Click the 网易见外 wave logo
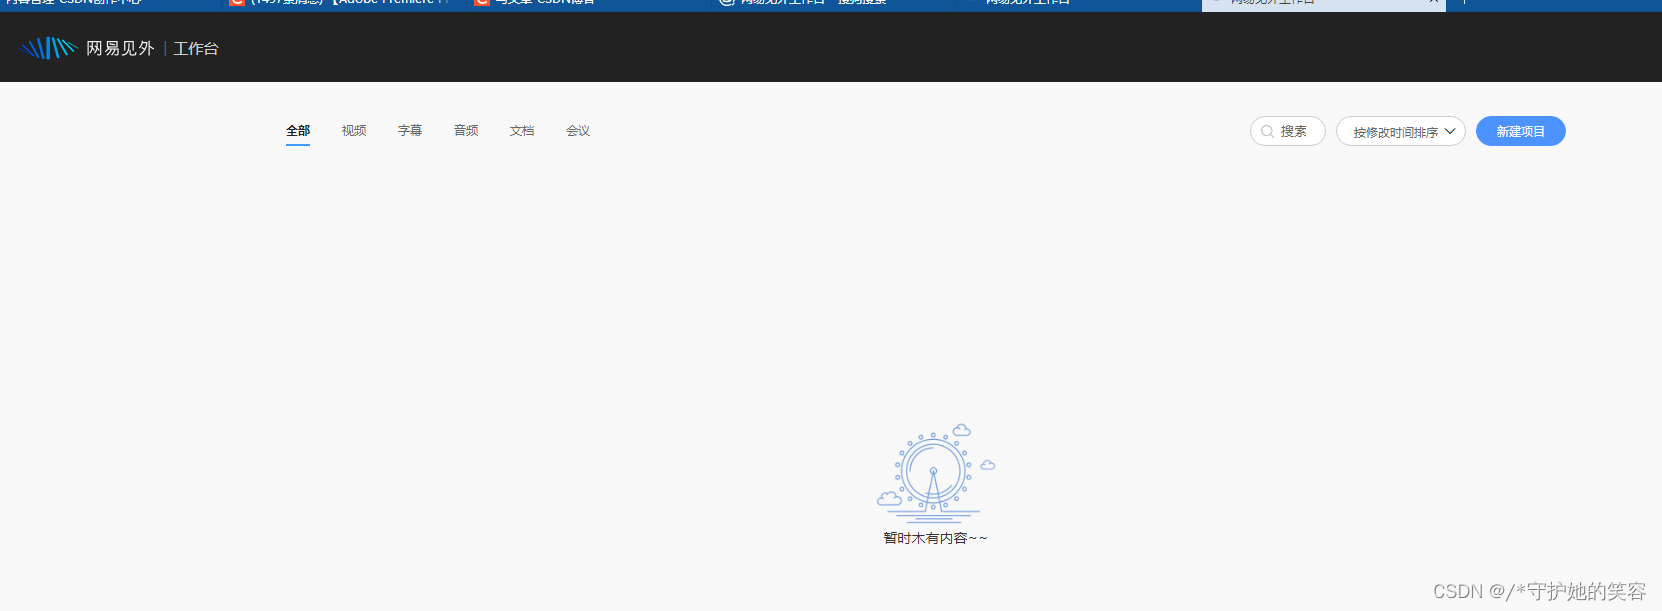The width and height of the screenshot is (1662, 611). tap(48, 48)
